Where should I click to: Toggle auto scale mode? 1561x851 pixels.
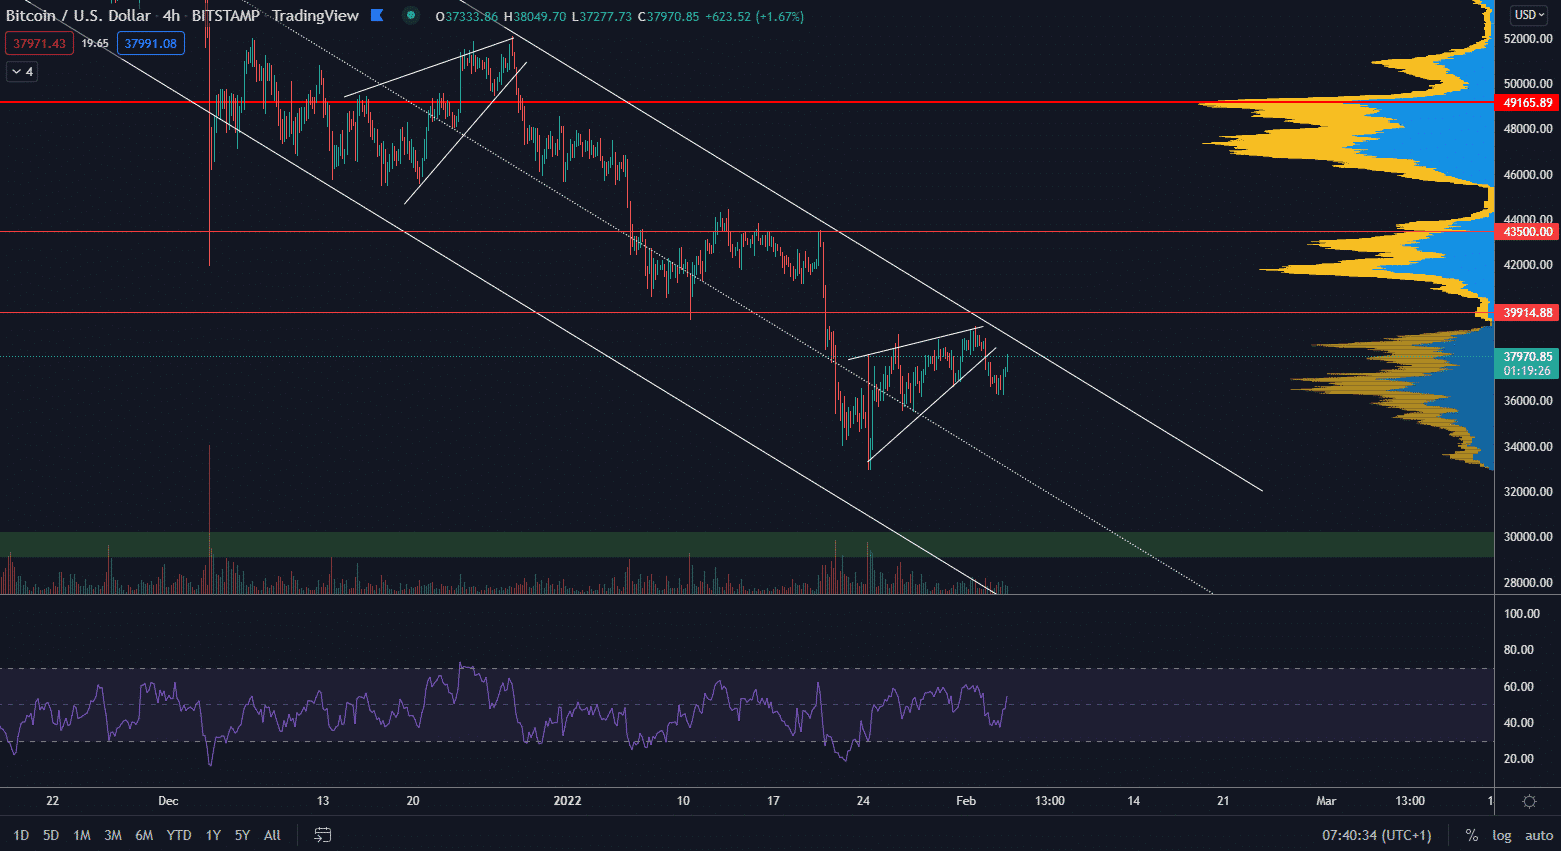(1539, 835)
